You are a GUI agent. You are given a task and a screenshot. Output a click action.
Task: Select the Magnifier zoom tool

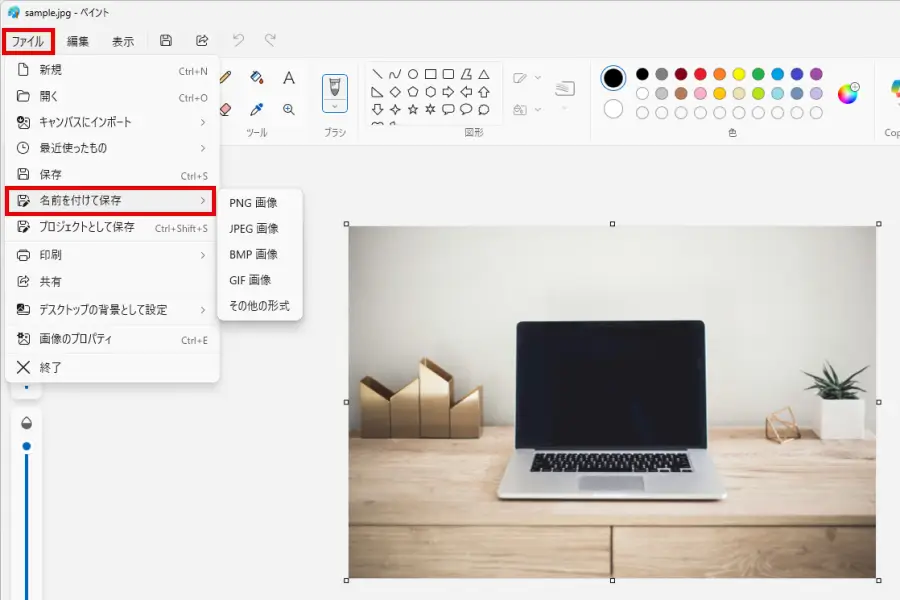click(x=289, y=109)
